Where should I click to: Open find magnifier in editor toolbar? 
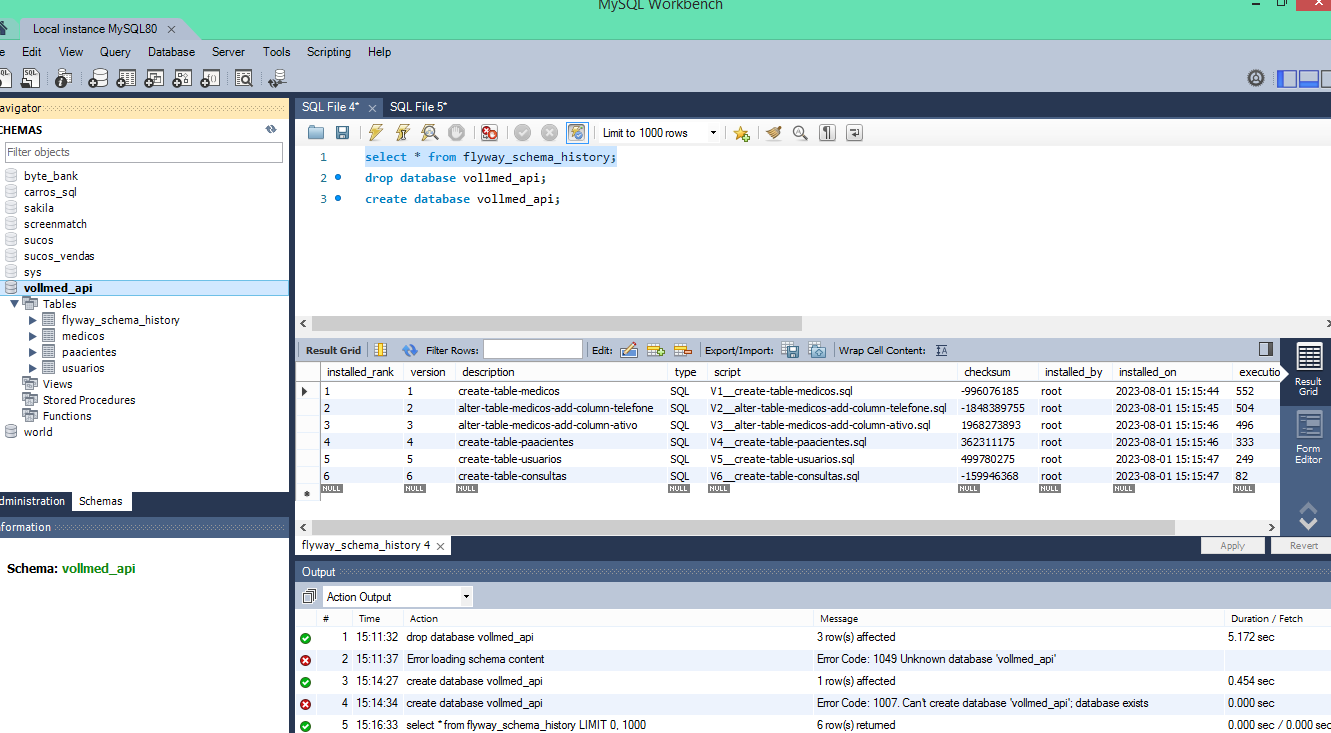[800, 132]
